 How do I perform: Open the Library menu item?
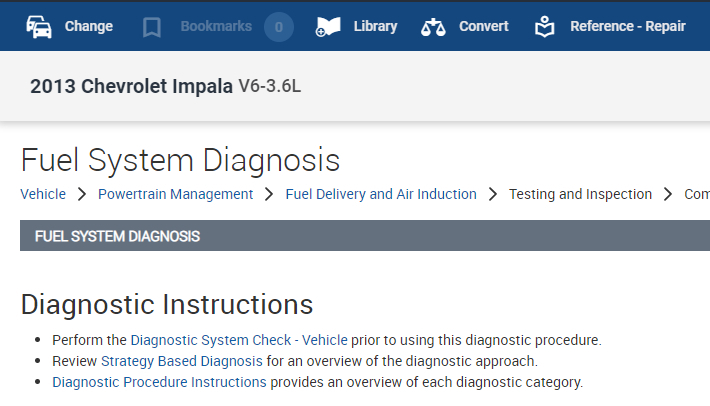pos(375,27)
